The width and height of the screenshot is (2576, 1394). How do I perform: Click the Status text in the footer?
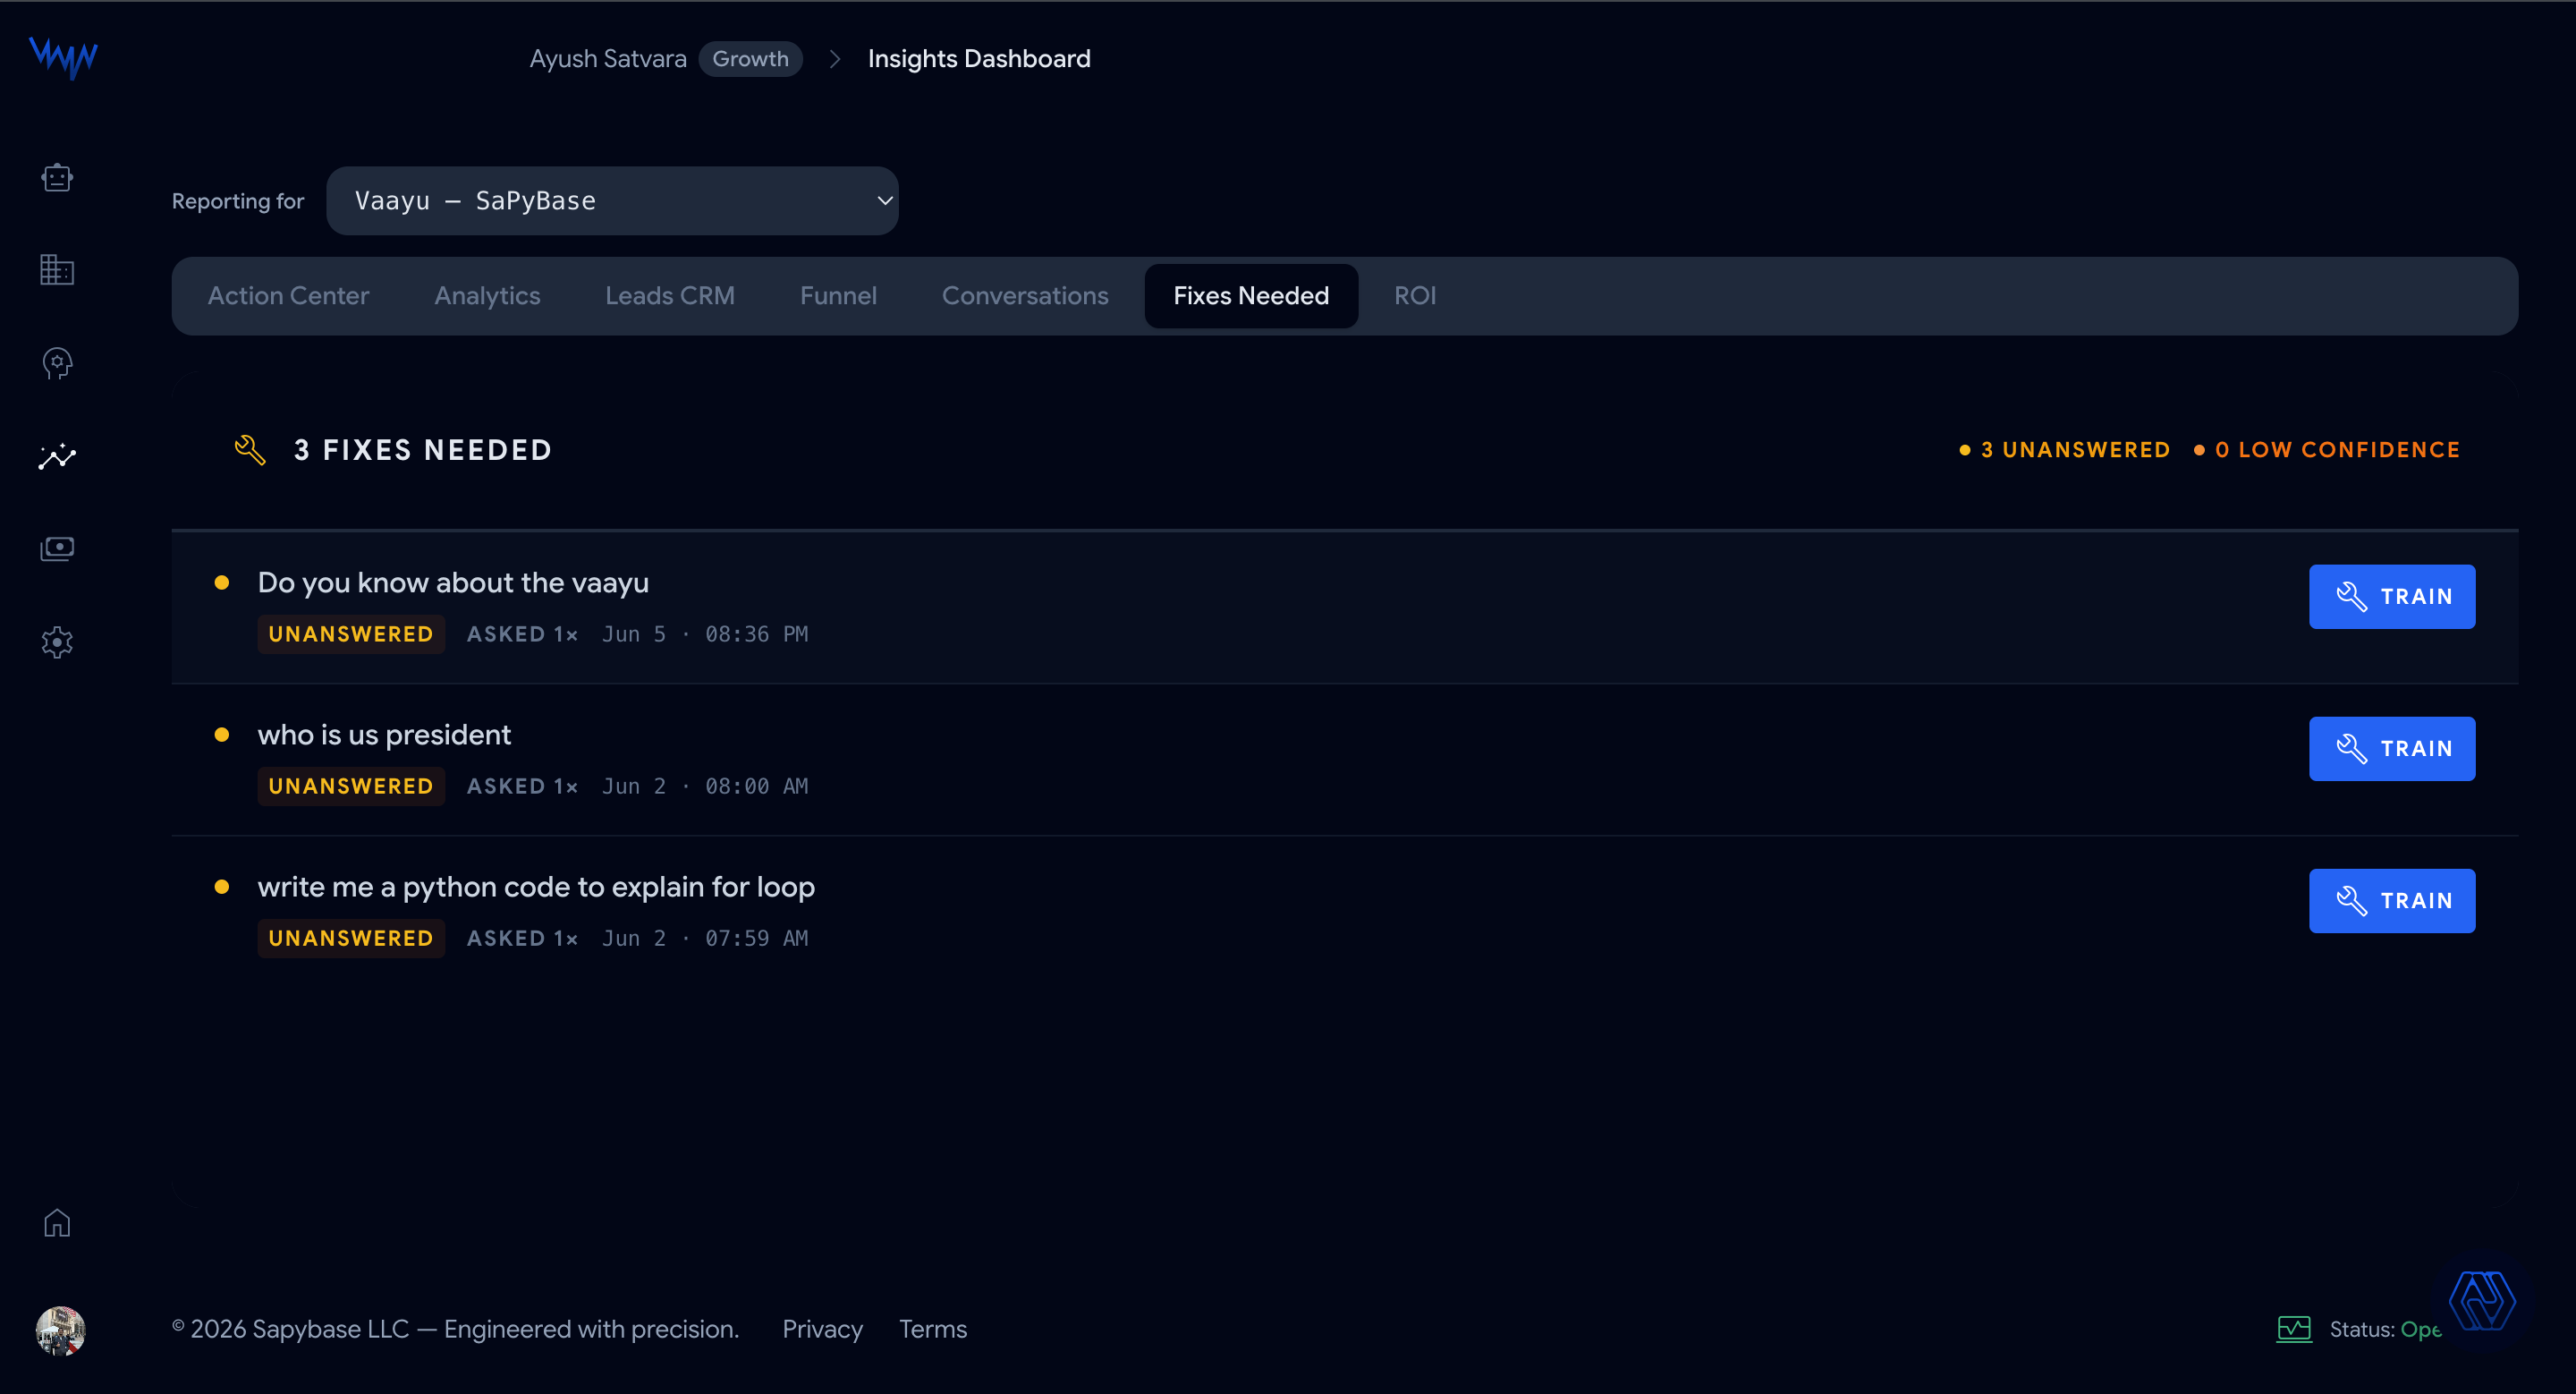[2385, 1329]
